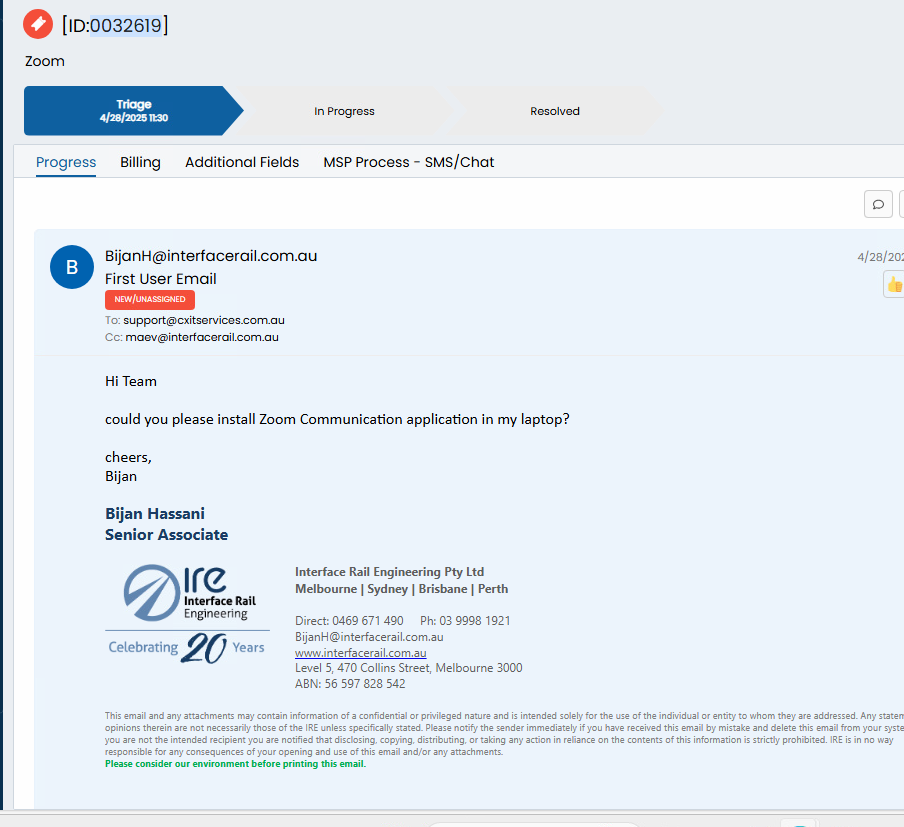The image size is (904, 827).
Task: Click the BijanH email address in the signature
Action: [369, 637]
